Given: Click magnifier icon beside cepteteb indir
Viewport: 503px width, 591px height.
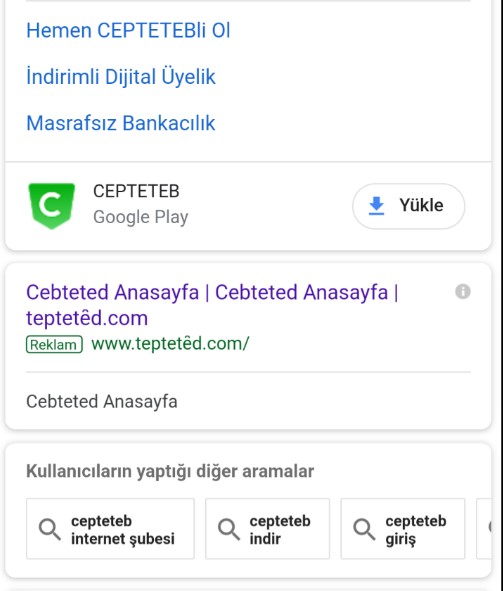Looking at the screenshot, I should tap(229, 529).
